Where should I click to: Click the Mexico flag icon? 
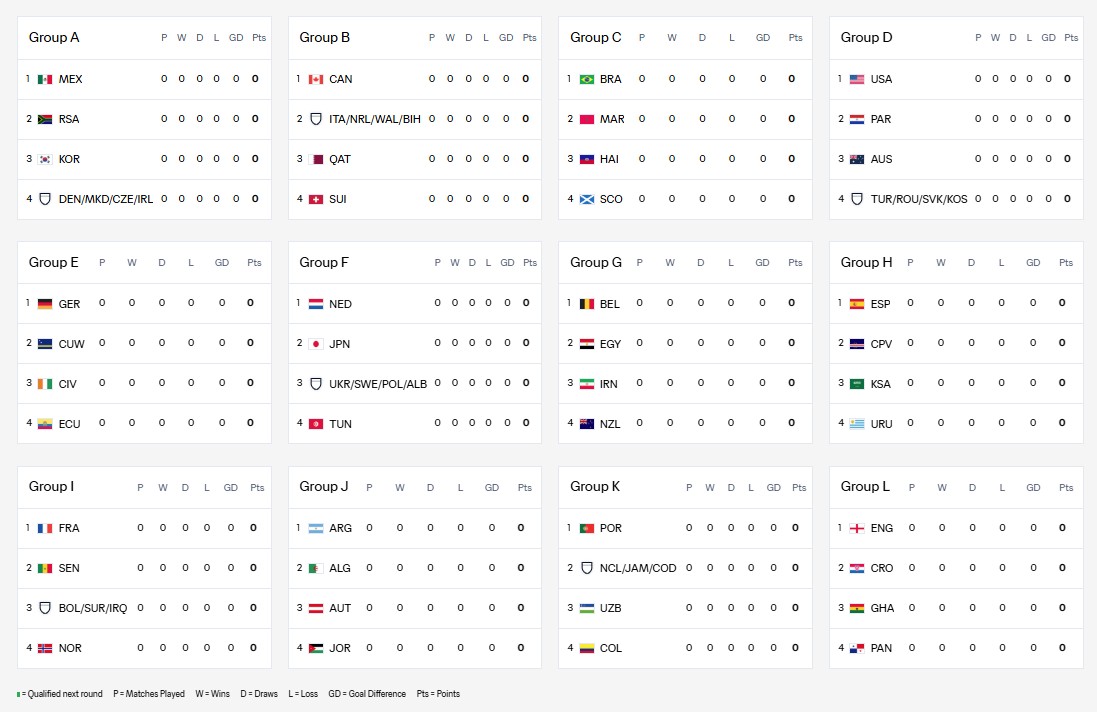click(45, 79)
